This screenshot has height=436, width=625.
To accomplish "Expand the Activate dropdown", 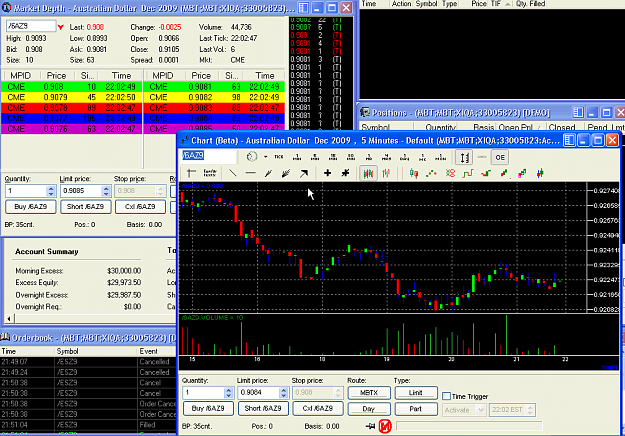I will (x=480, y=410).
